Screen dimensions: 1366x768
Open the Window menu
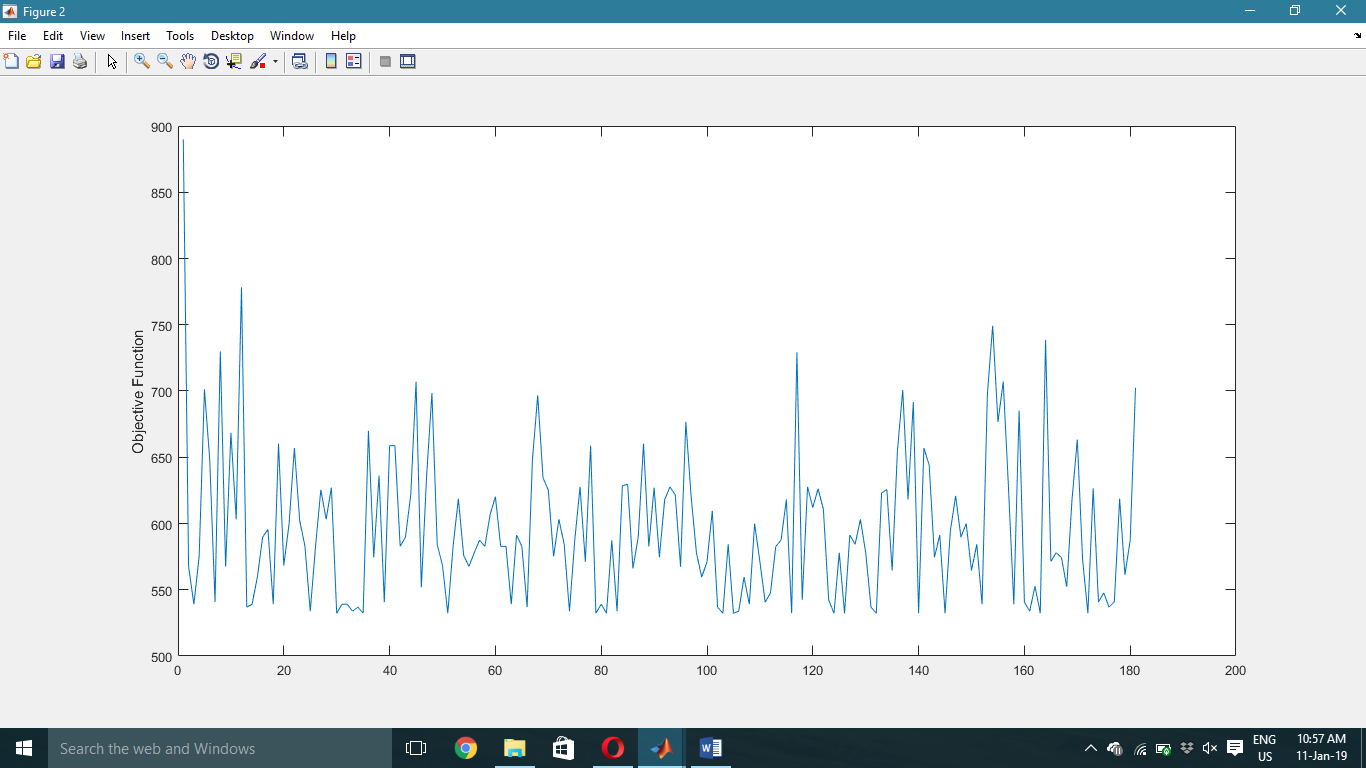tap(292, 35)
